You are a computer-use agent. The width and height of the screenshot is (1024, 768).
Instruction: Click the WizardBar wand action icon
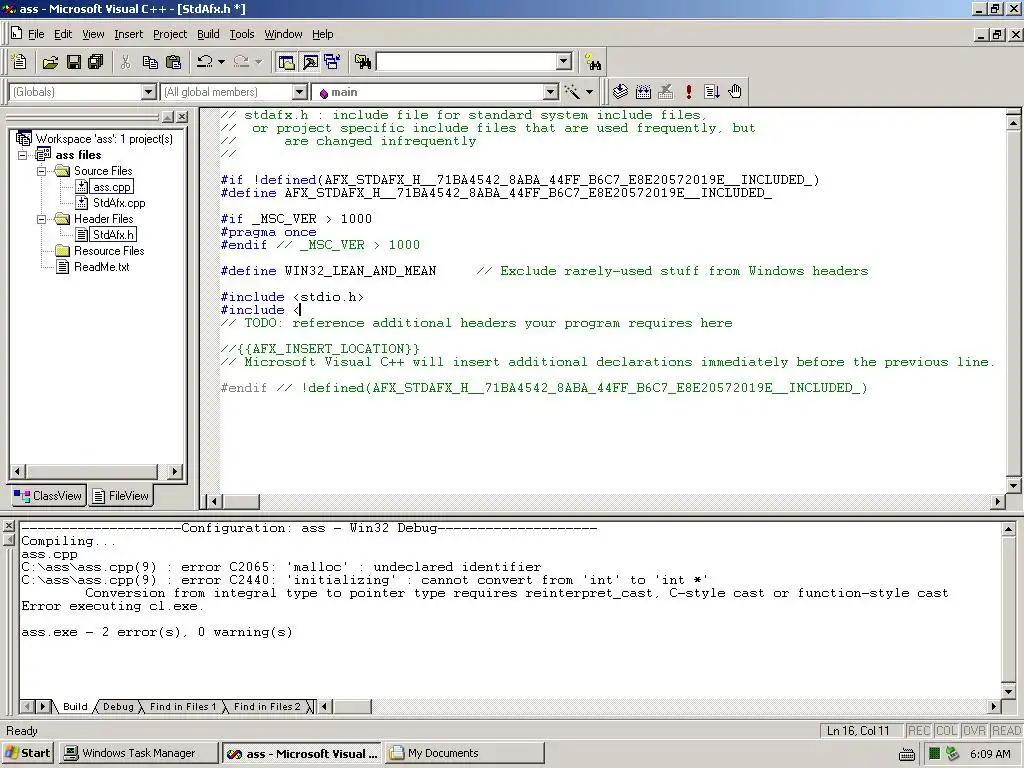pyautogui.click(x=572, y=92)
